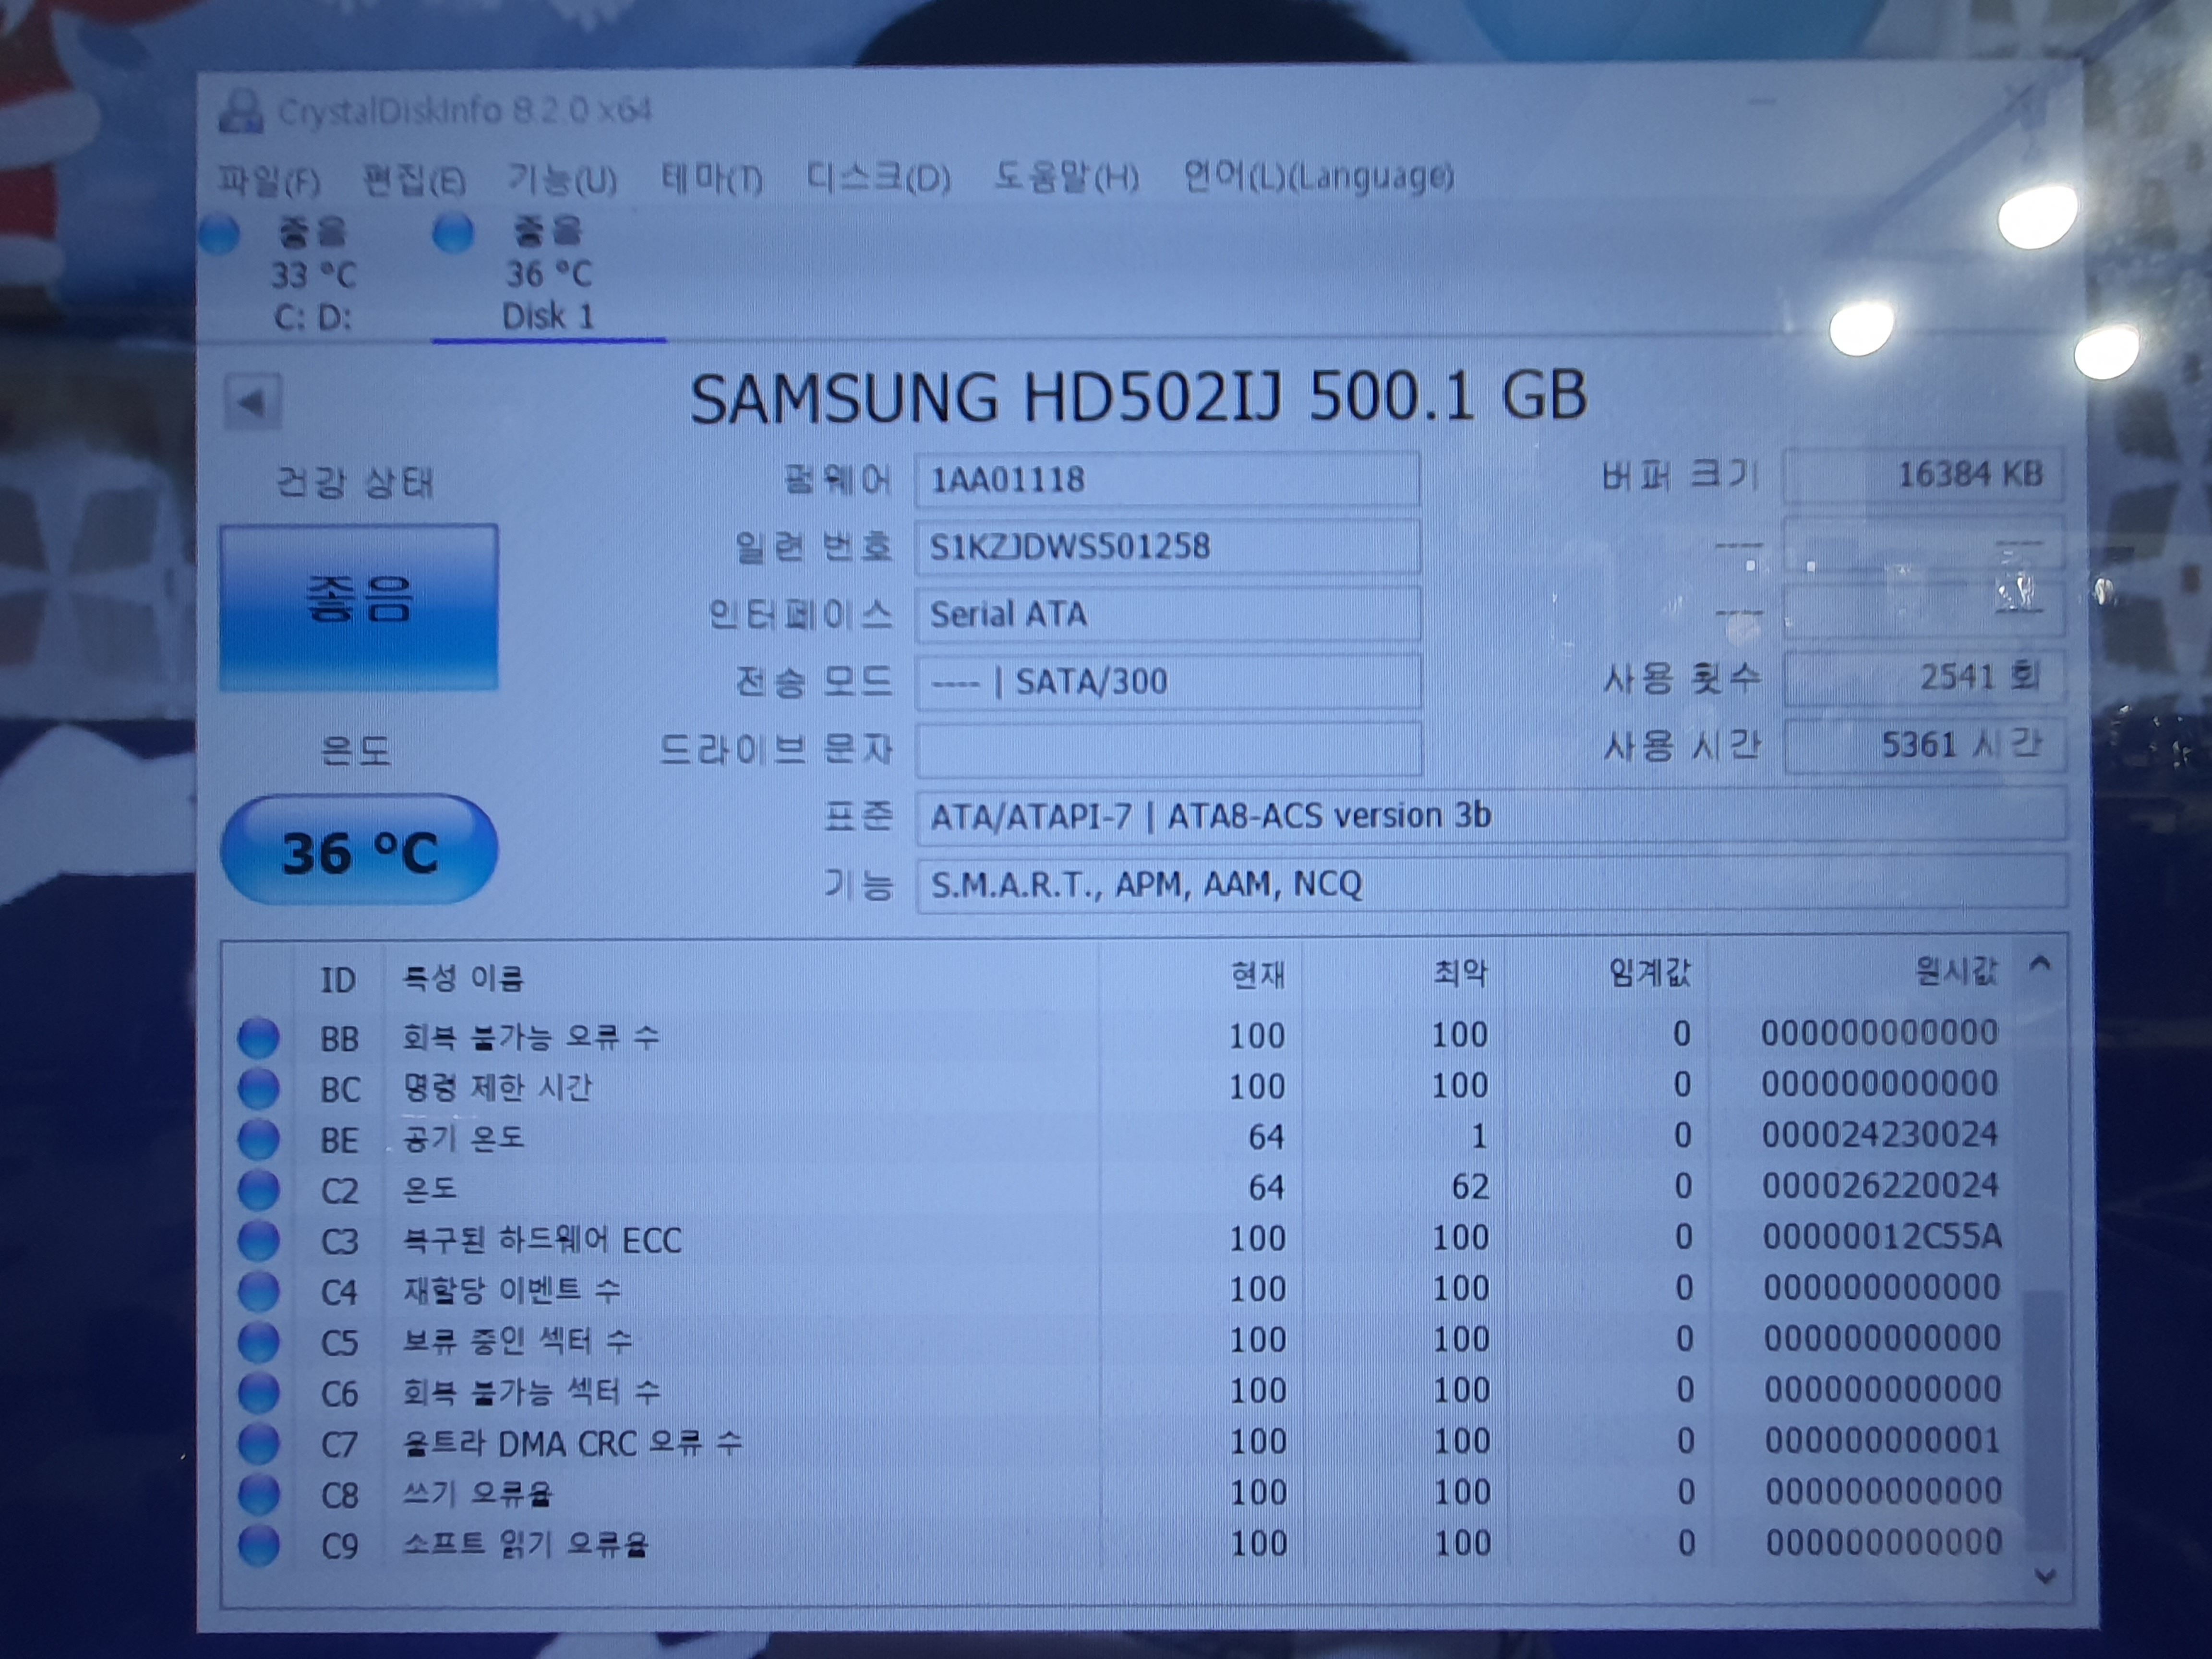Screen dimensions: 2212x1659
Task: Click the ATA/ATAPI-7 standard field
Action: tap(1491, 815)
